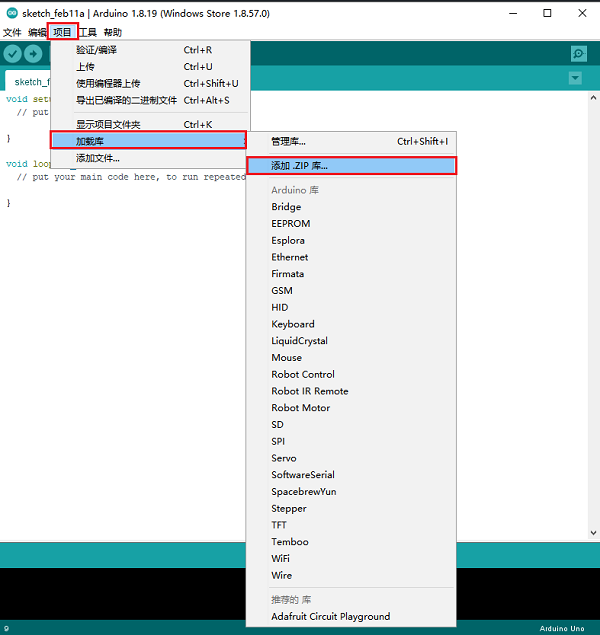
Task: Include the GSM library
Action: click(351, 290)
